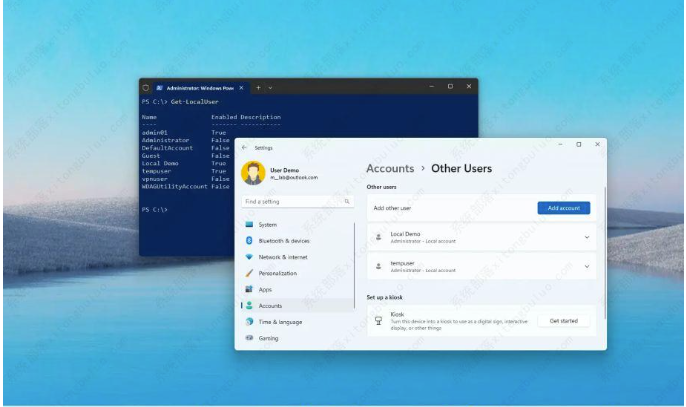
Task: Click the Settings content scrollbar
Action: pos(605,253)
